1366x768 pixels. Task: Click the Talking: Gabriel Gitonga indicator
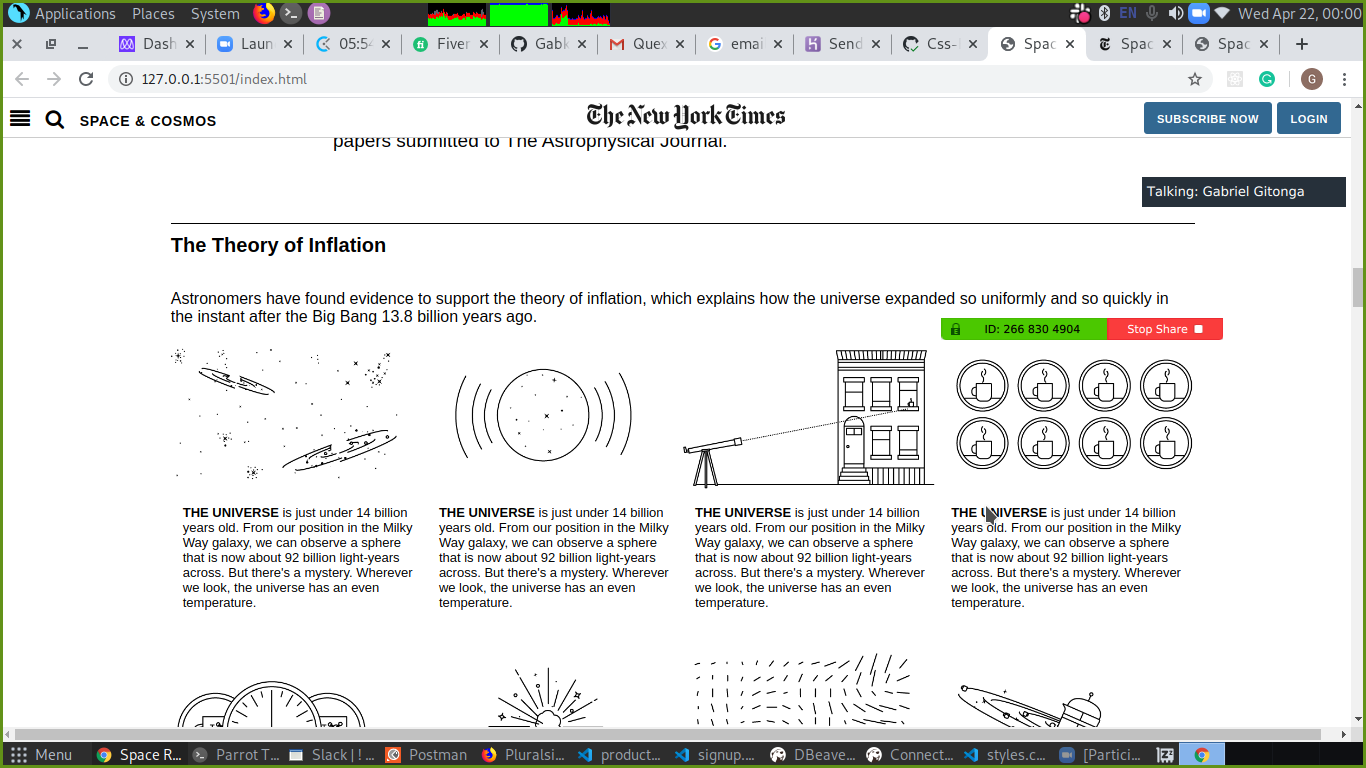click(1243, 192)
